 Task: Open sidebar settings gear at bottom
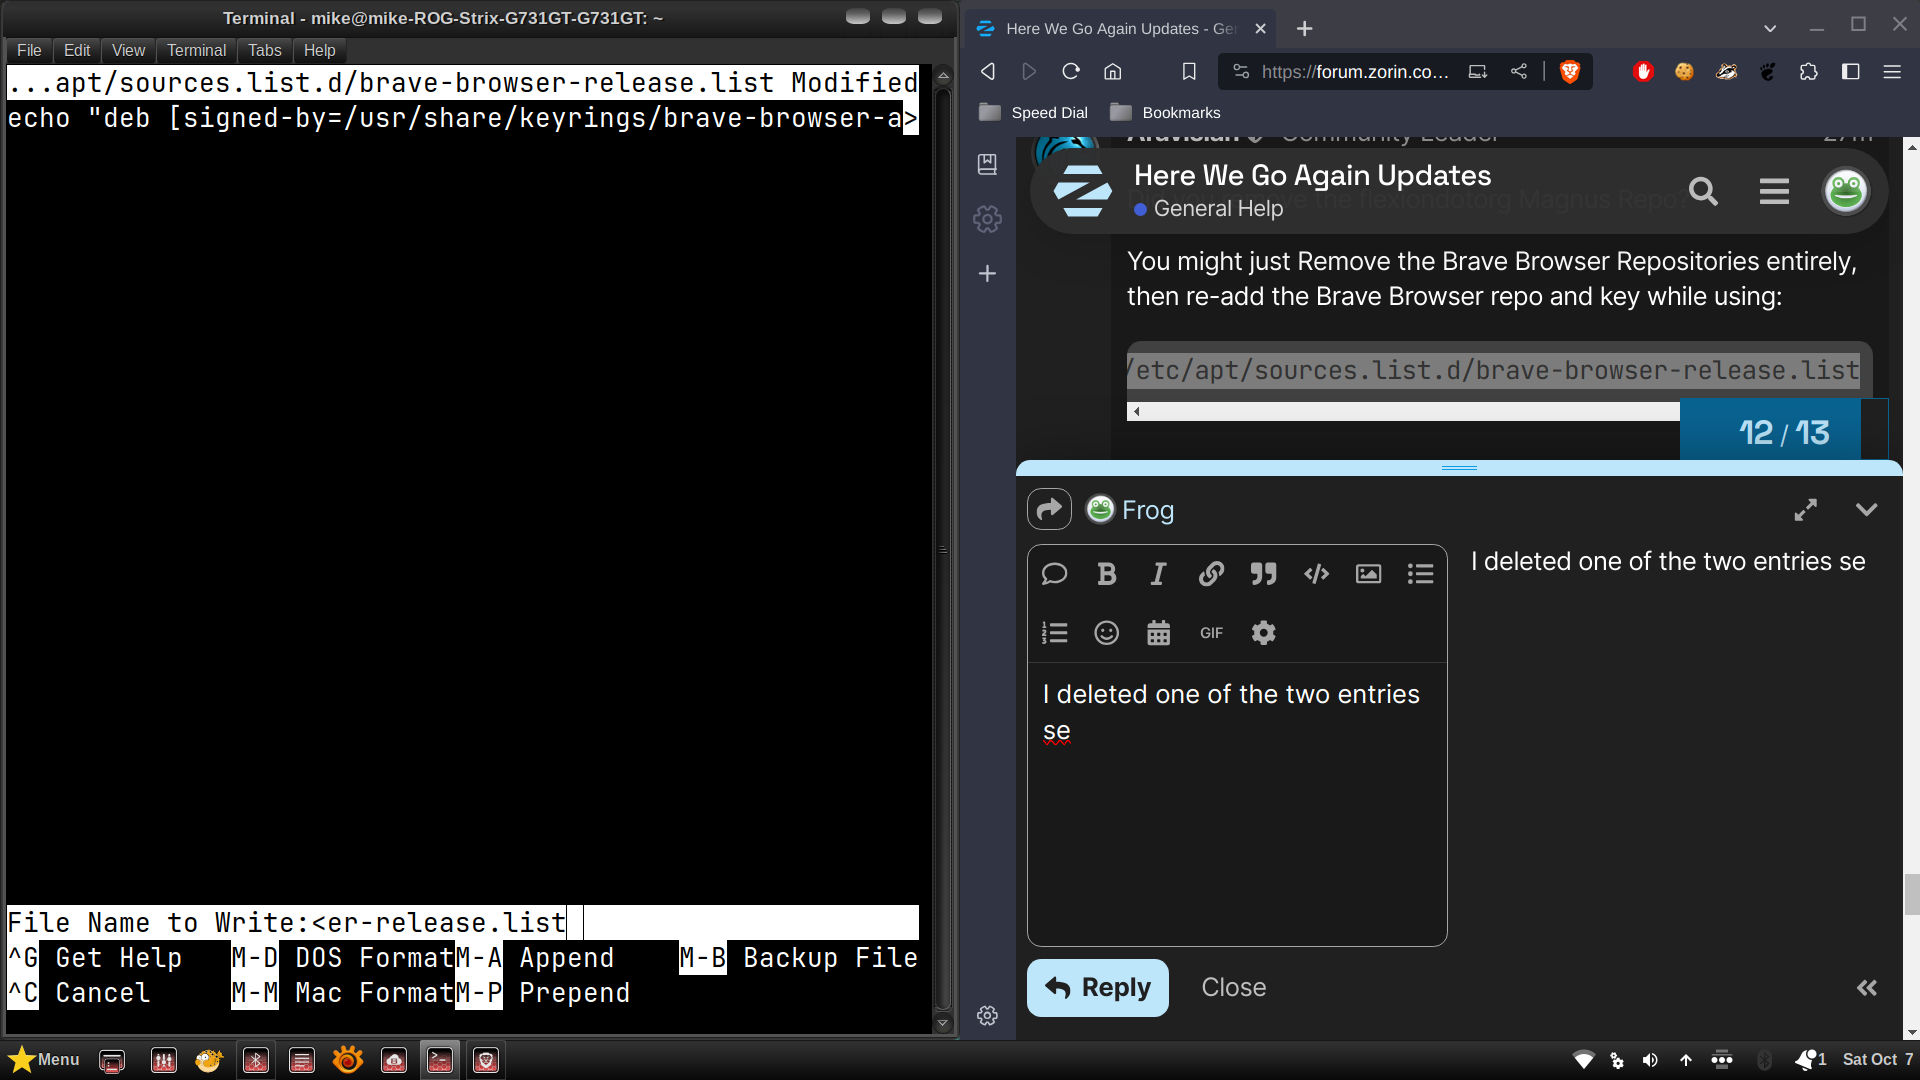[x=987, y=1015]
